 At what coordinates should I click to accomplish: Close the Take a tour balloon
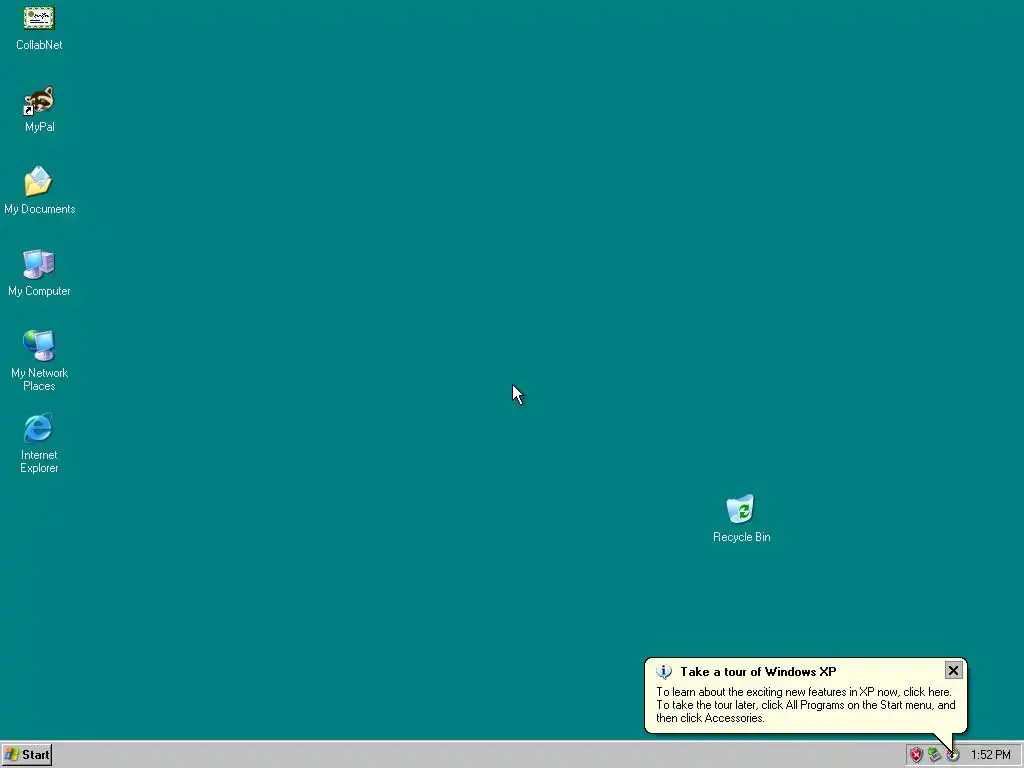953,671
